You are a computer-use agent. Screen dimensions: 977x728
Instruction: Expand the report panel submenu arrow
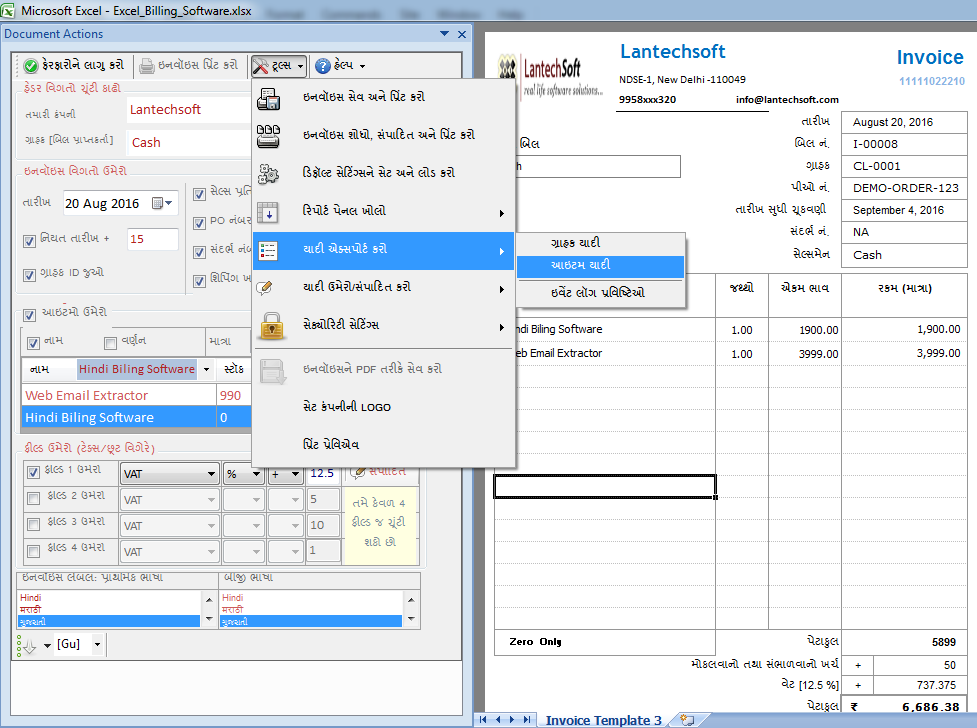[502, 213]
